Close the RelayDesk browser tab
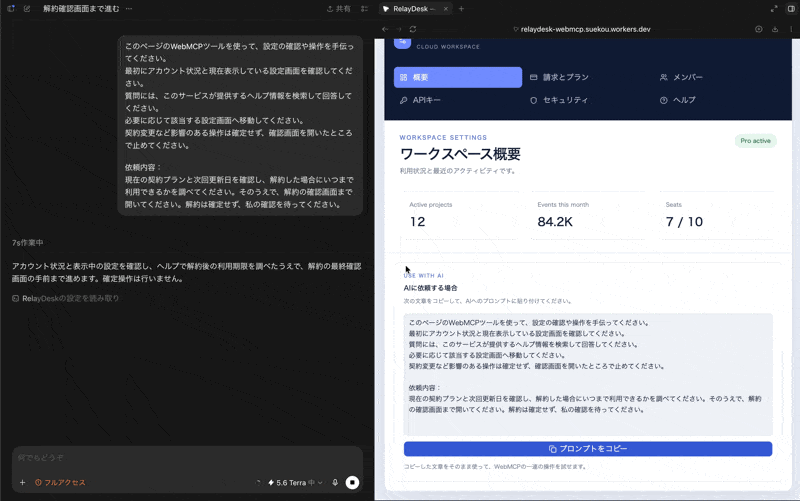 (x=445, y=9)
